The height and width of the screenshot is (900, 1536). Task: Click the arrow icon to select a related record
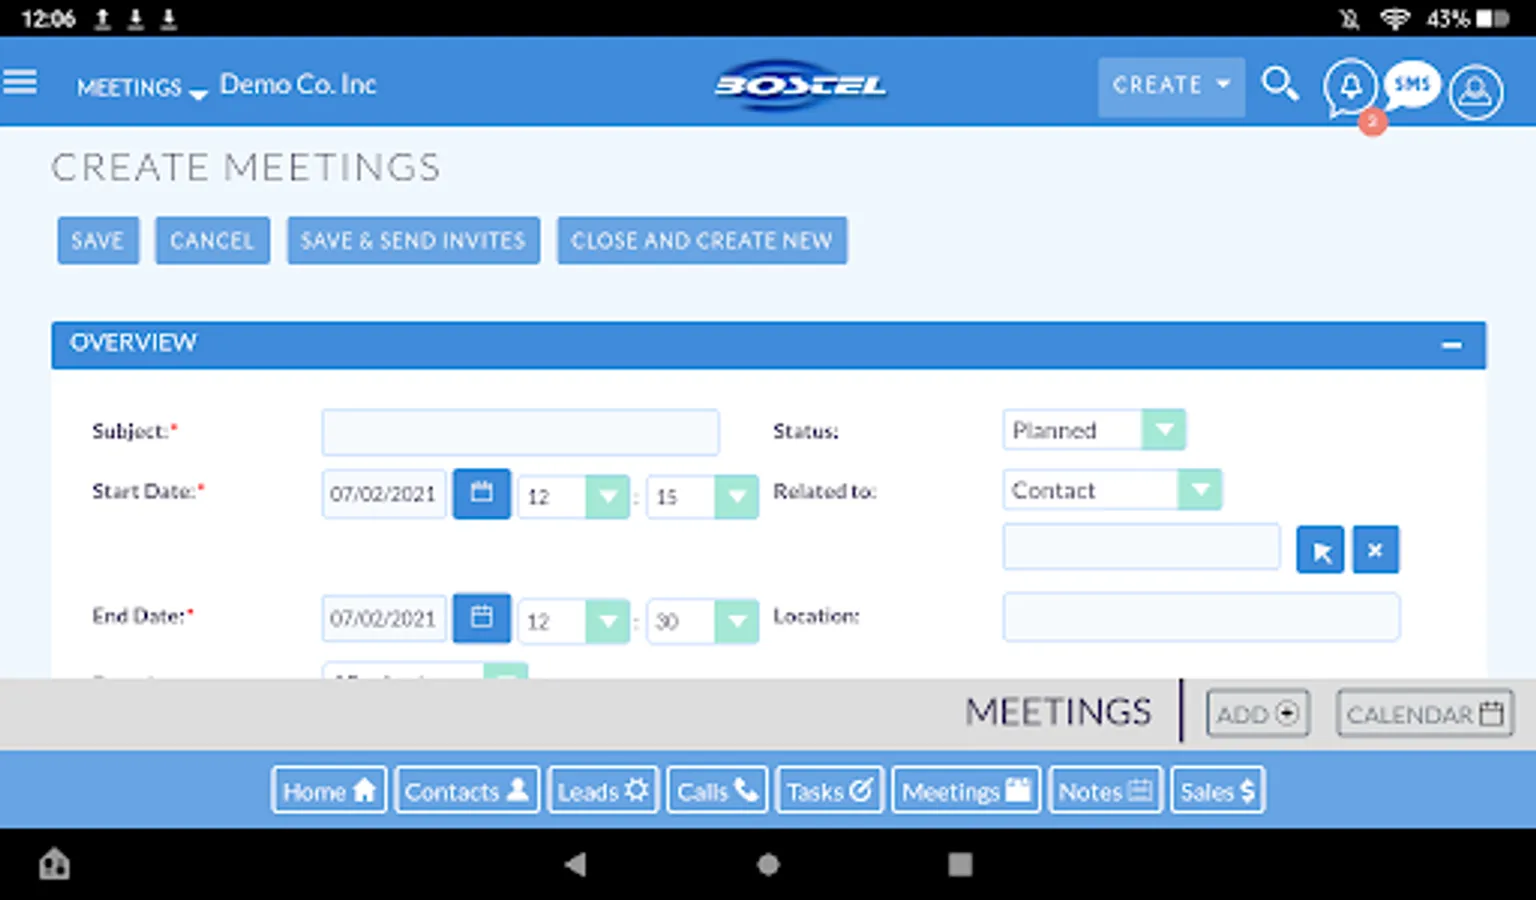(1320, 549)
